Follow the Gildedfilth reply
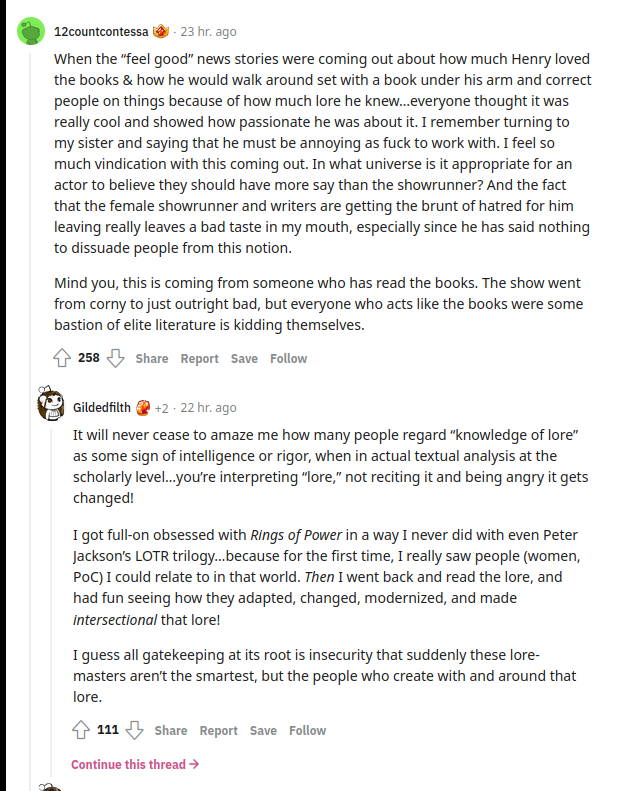The height and width of the screenshot is (791, 634). pyautogui.click(x=307, y=730)
